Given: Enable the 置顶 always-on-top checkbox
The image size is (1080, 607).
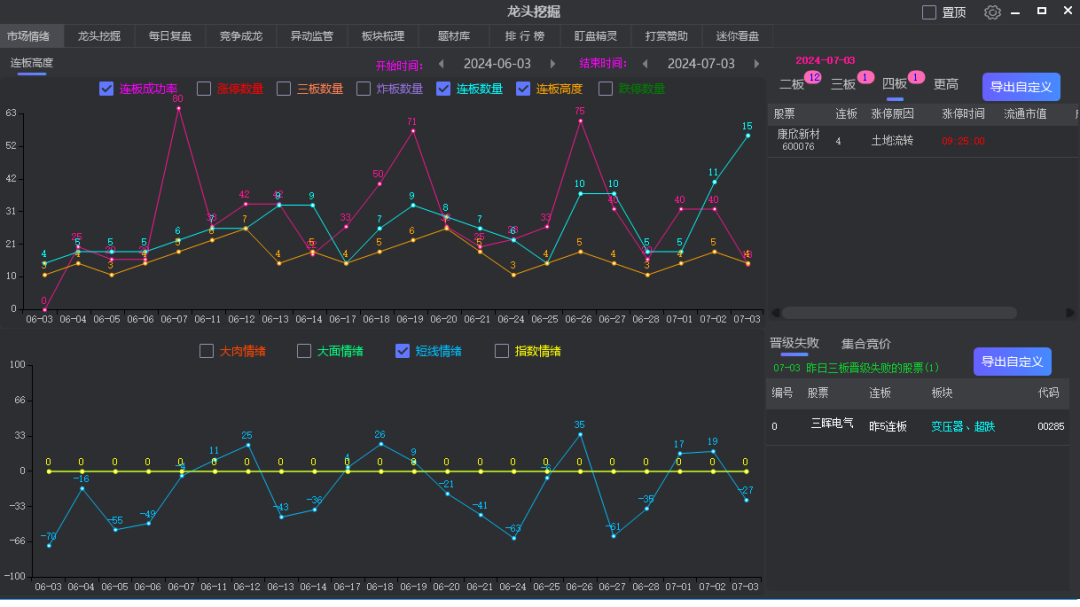Looking at the screenshot, I should click(929, 12).
